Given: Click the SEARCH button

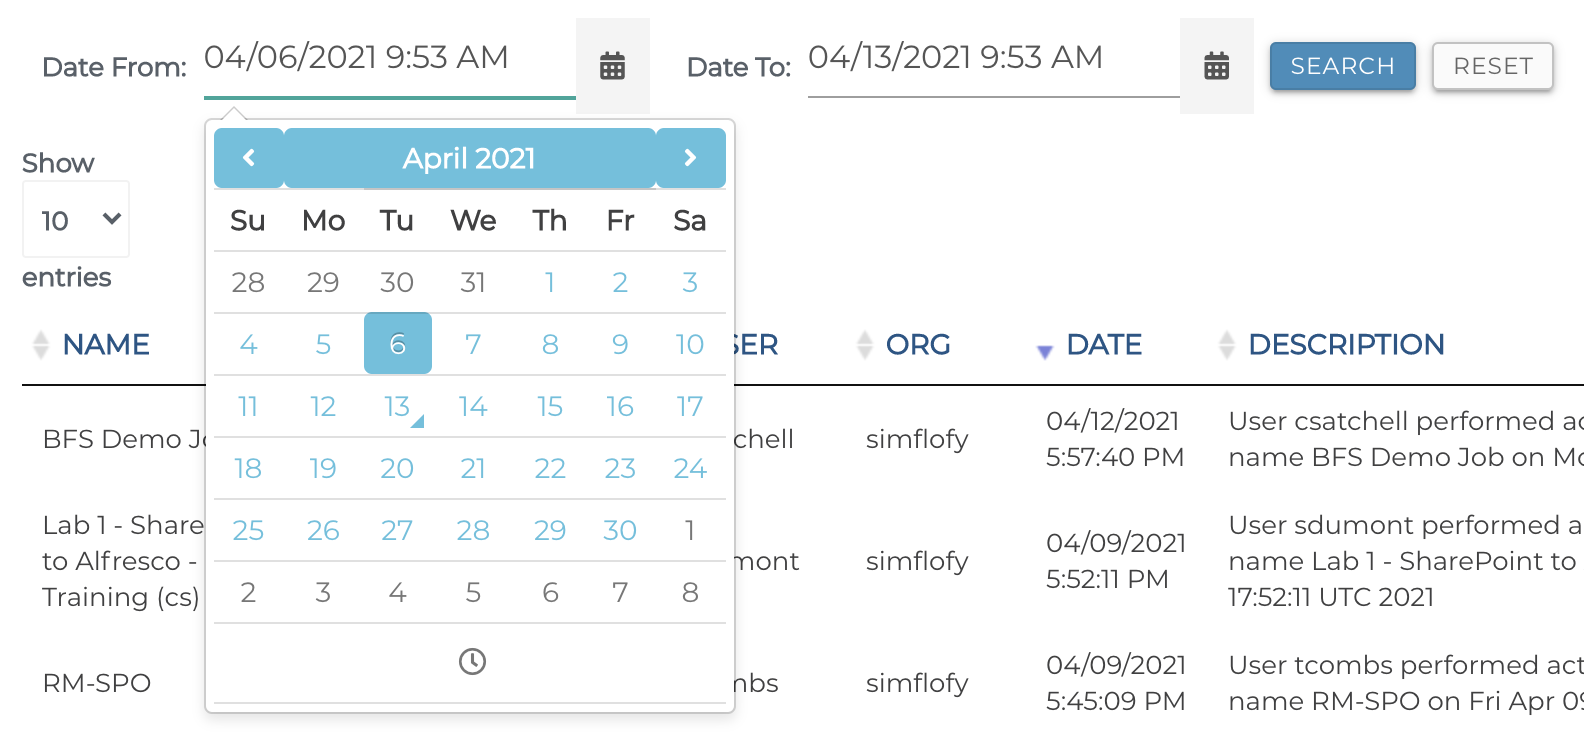Looking at the screenshot, I should click(x=1342, y=66).
